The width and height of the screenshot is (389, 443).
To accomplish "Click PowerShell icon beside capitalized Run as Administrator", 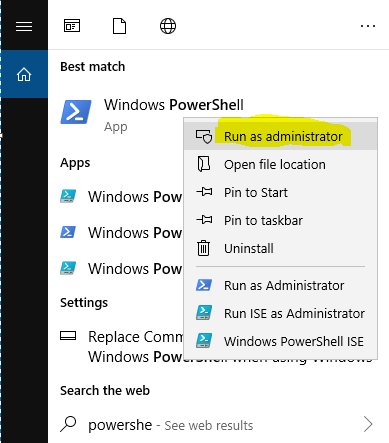I will (x=204, y=285).
